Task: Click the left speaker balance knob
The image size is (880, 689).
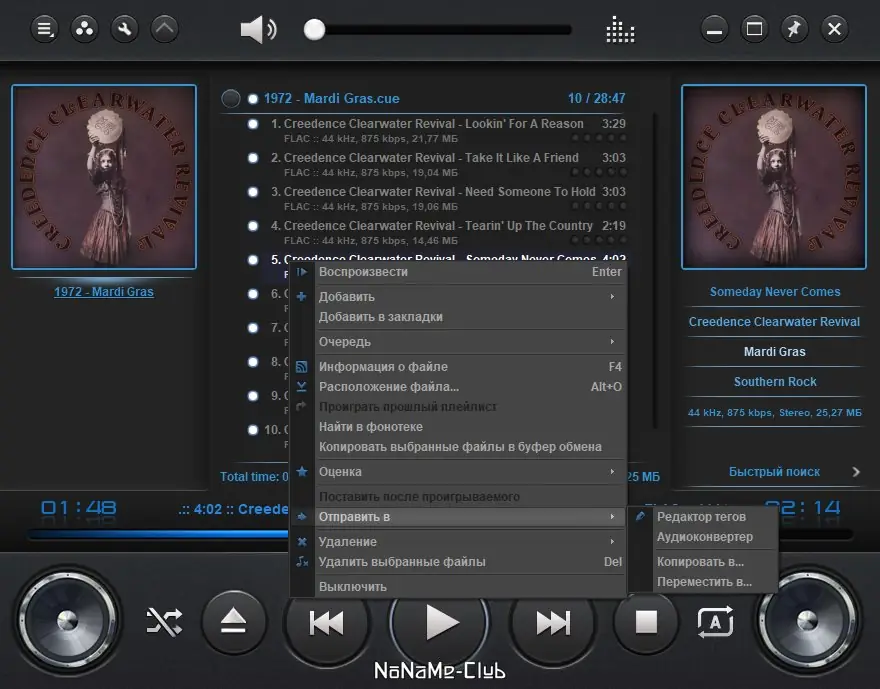Action: 68,621
